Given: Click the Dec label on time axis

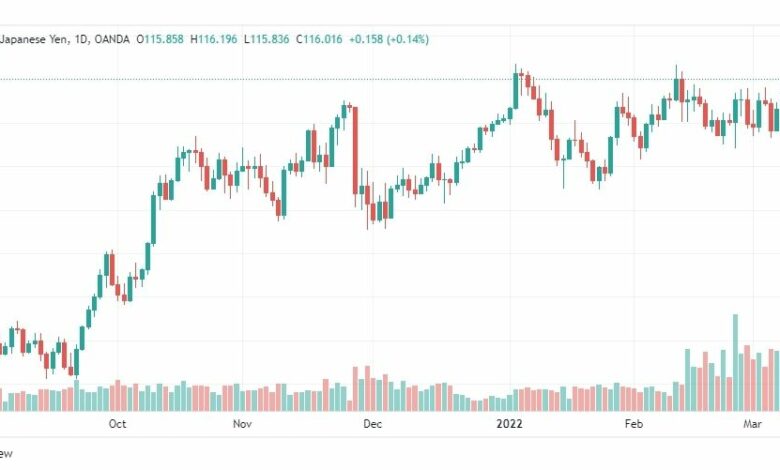Looking at the screenshot, I should point(373,424).
